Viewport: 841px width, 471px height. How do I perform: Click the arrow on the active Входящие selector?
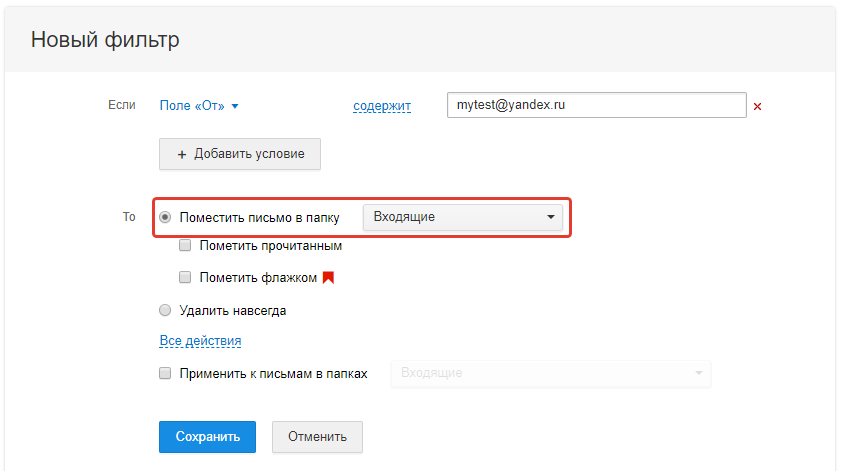point(550,217)
